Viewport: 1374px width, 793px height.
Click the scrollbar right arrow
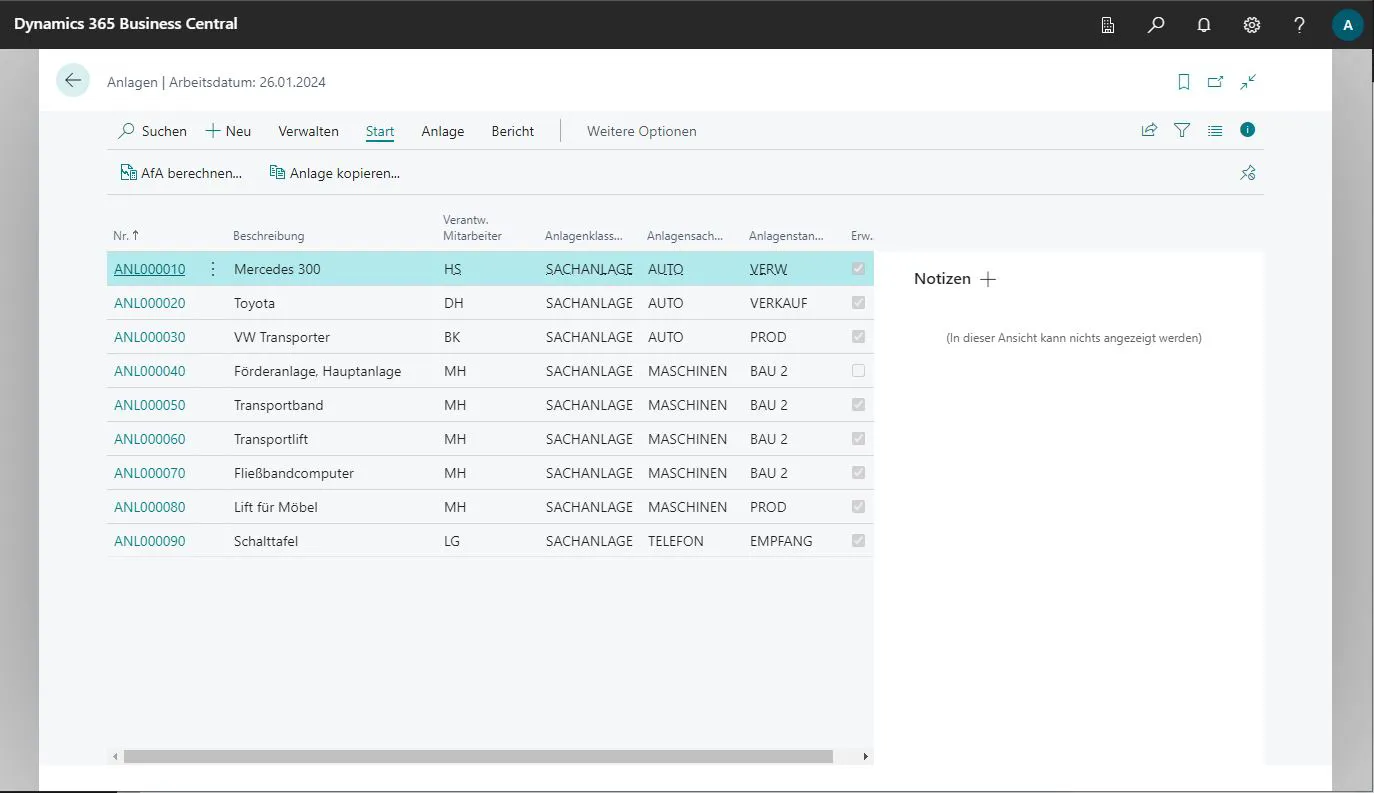pos(866,757)
